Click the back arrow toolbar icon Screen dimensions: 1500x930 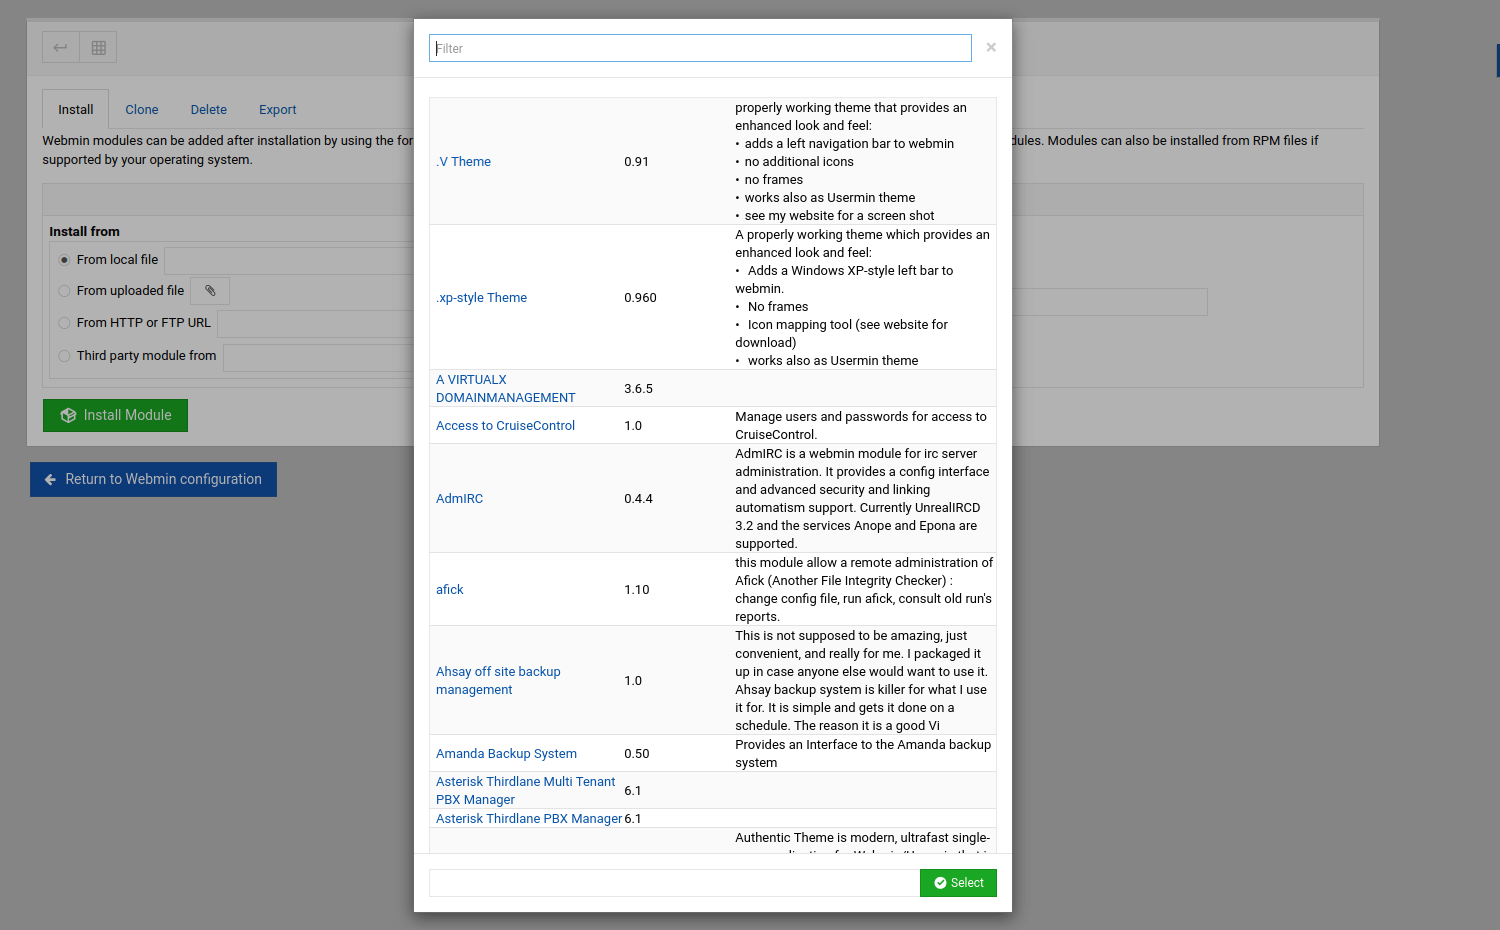[61, 47]
